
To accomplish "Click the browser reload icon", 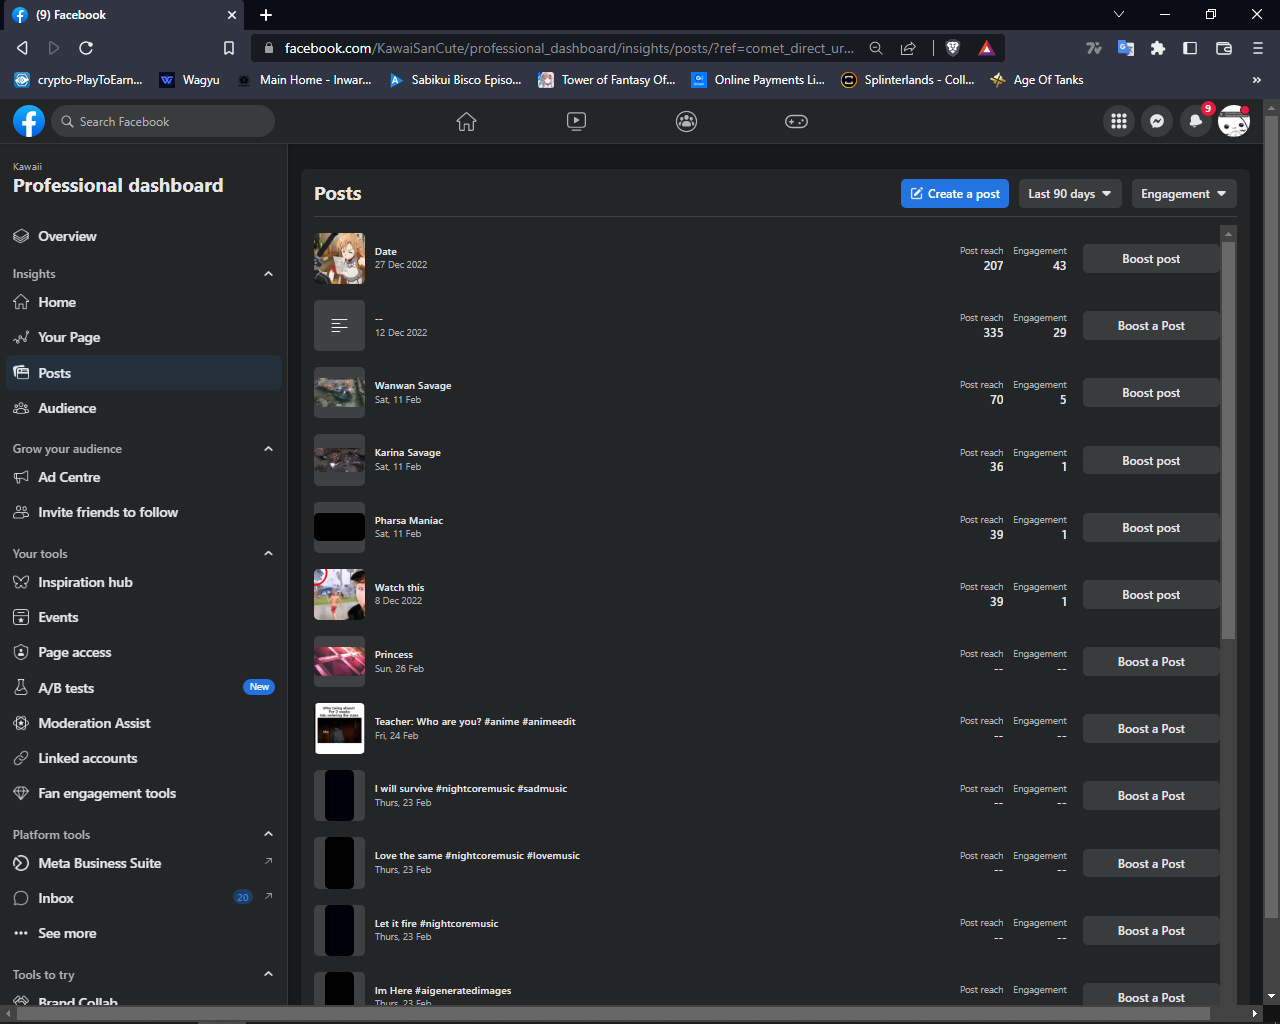I will [x=86, y=48].
